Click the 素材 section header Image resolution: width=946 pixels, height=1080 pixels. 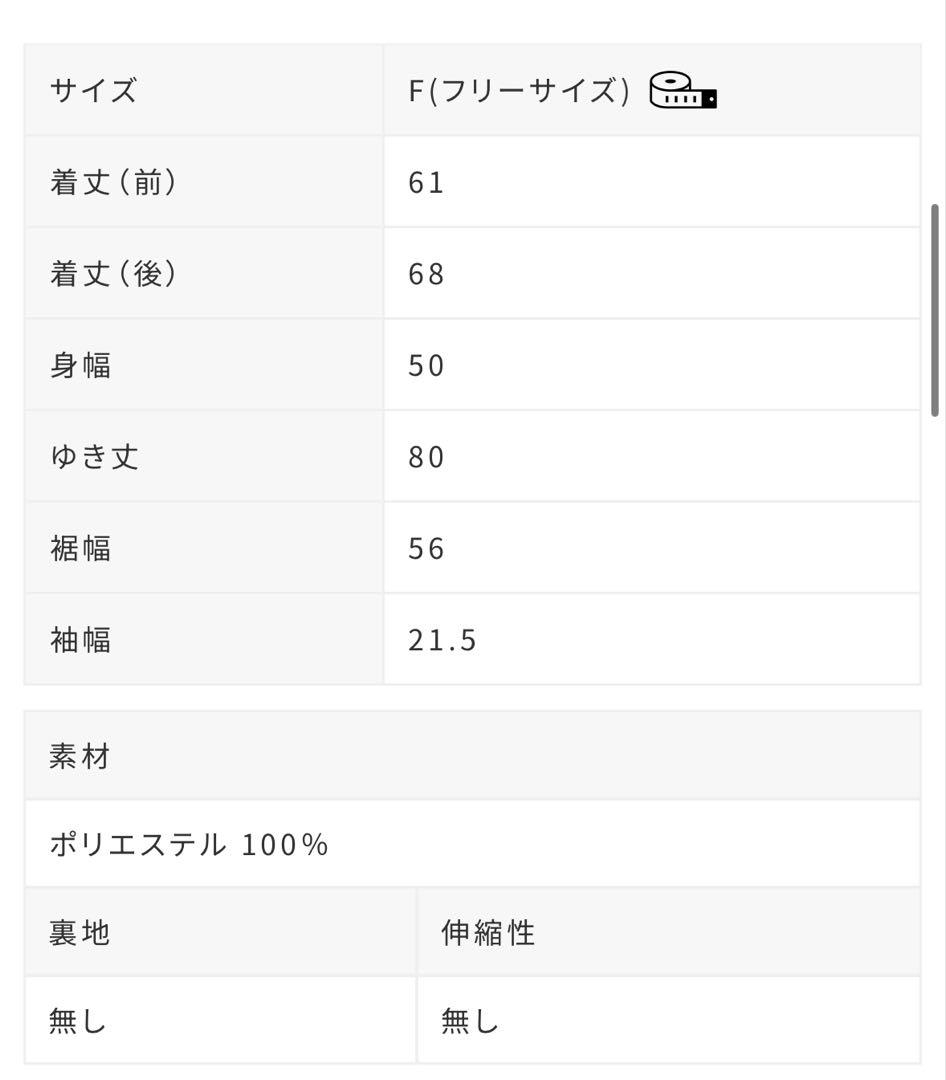(x=473, y=756)
